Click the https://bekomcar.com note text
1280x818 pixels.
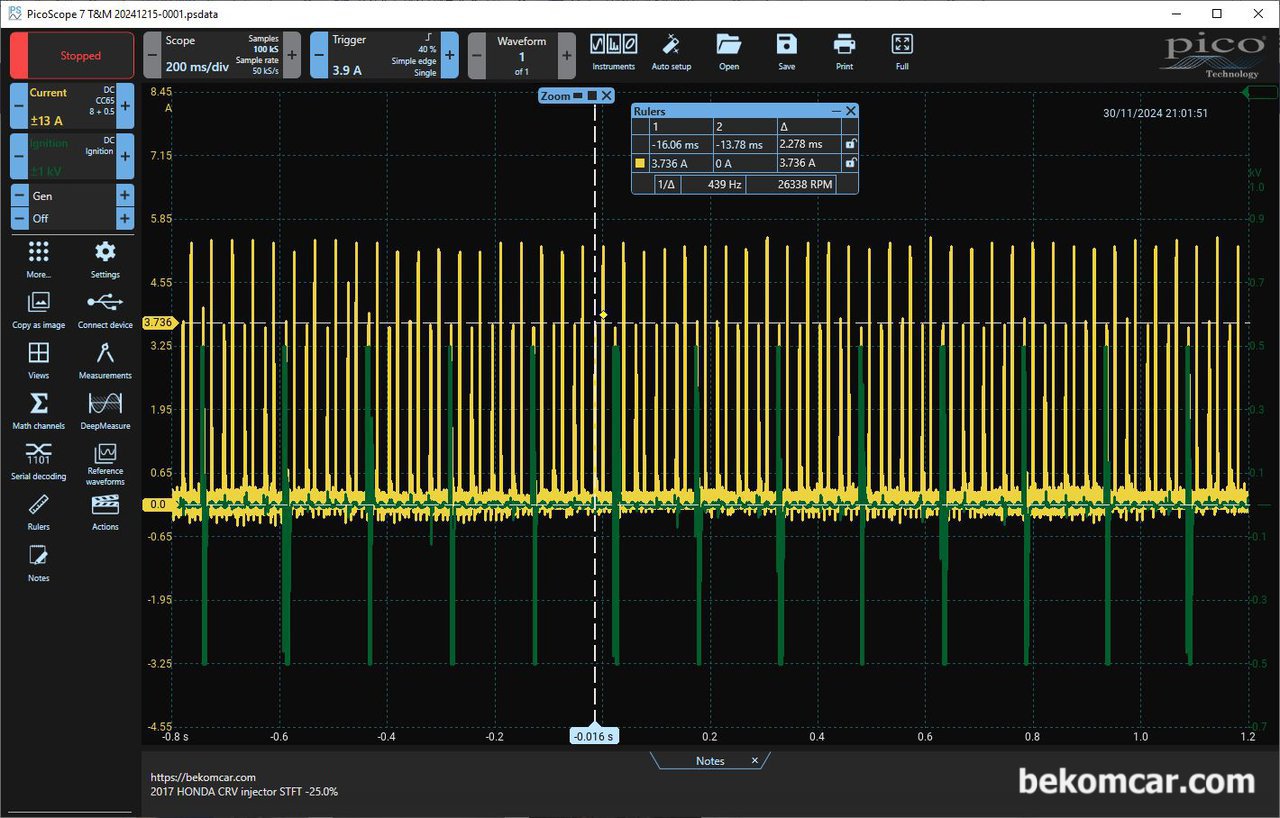coord(203,777)
